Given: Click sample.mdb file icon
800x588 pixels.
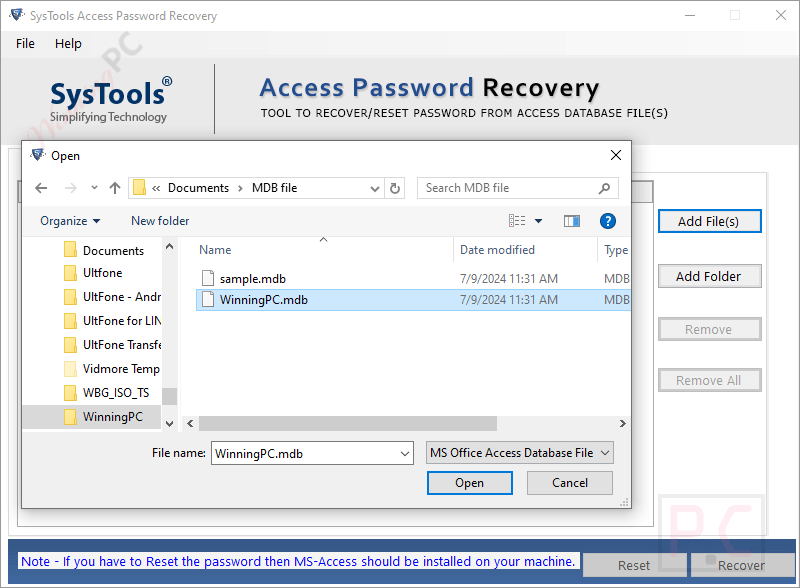Looking at the screenshot, I should (208, 278).
